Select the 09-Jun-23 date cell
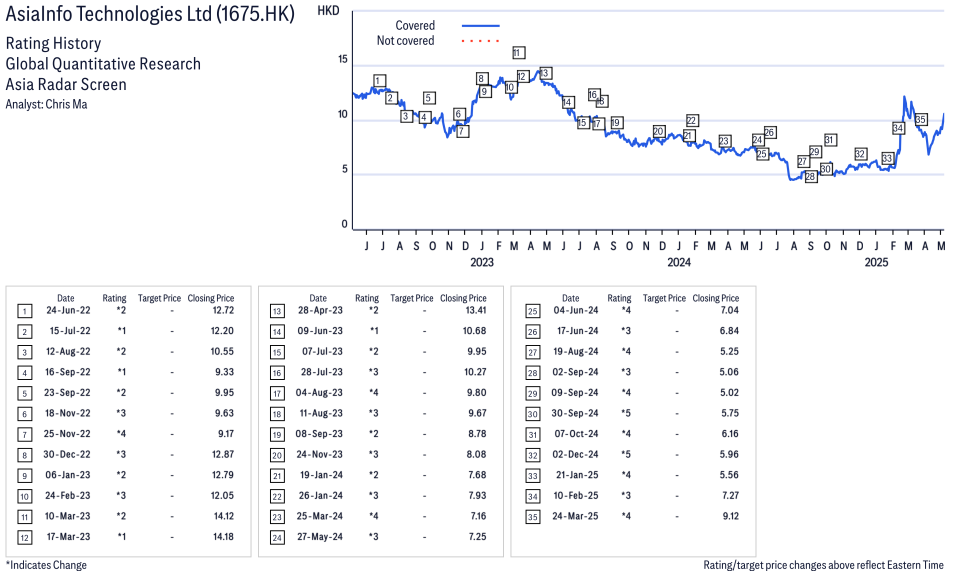 click(x=320, y=331)
